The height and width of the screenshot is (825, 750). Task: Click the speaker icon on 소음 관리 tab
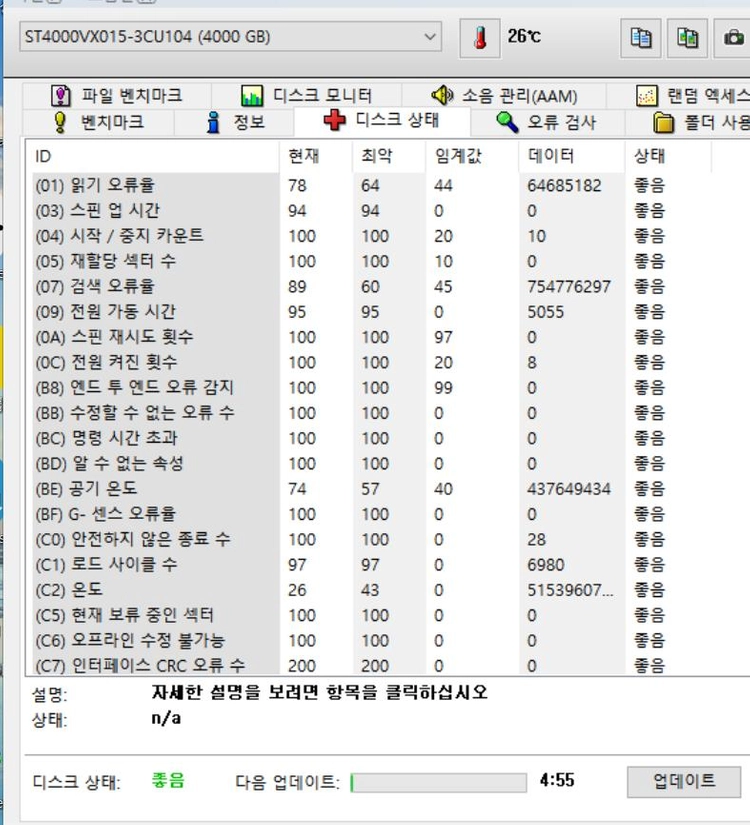(442, 95)
